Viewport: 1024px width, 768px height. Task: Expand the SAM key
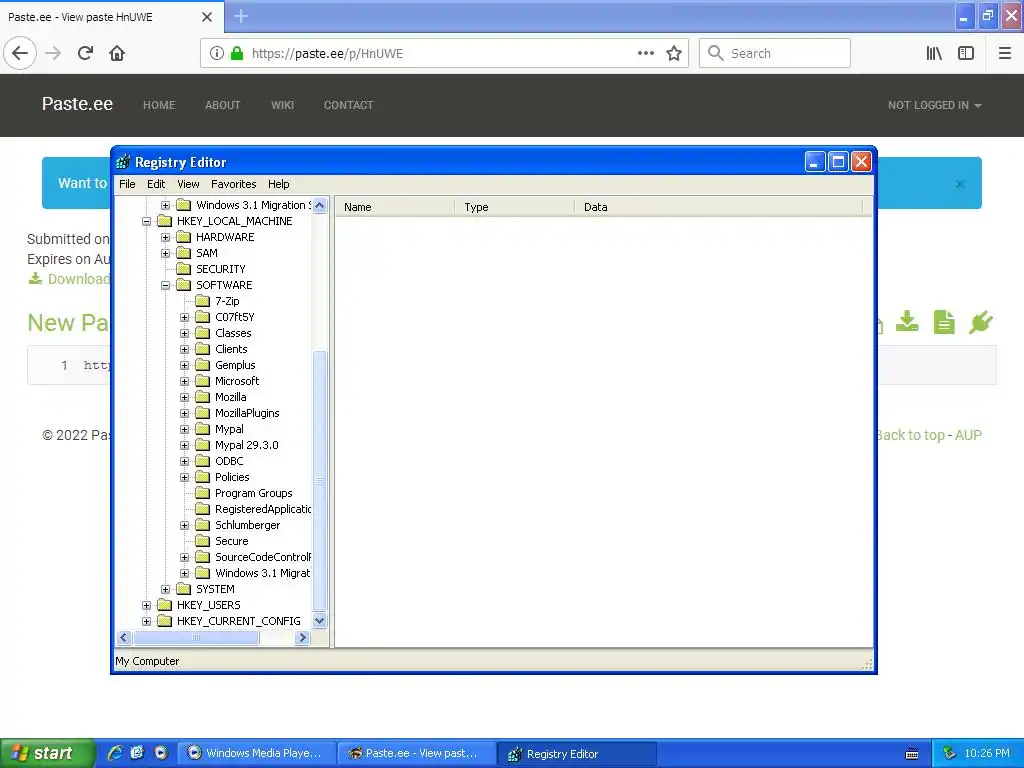pyautogui.click(x=165, y=253)
